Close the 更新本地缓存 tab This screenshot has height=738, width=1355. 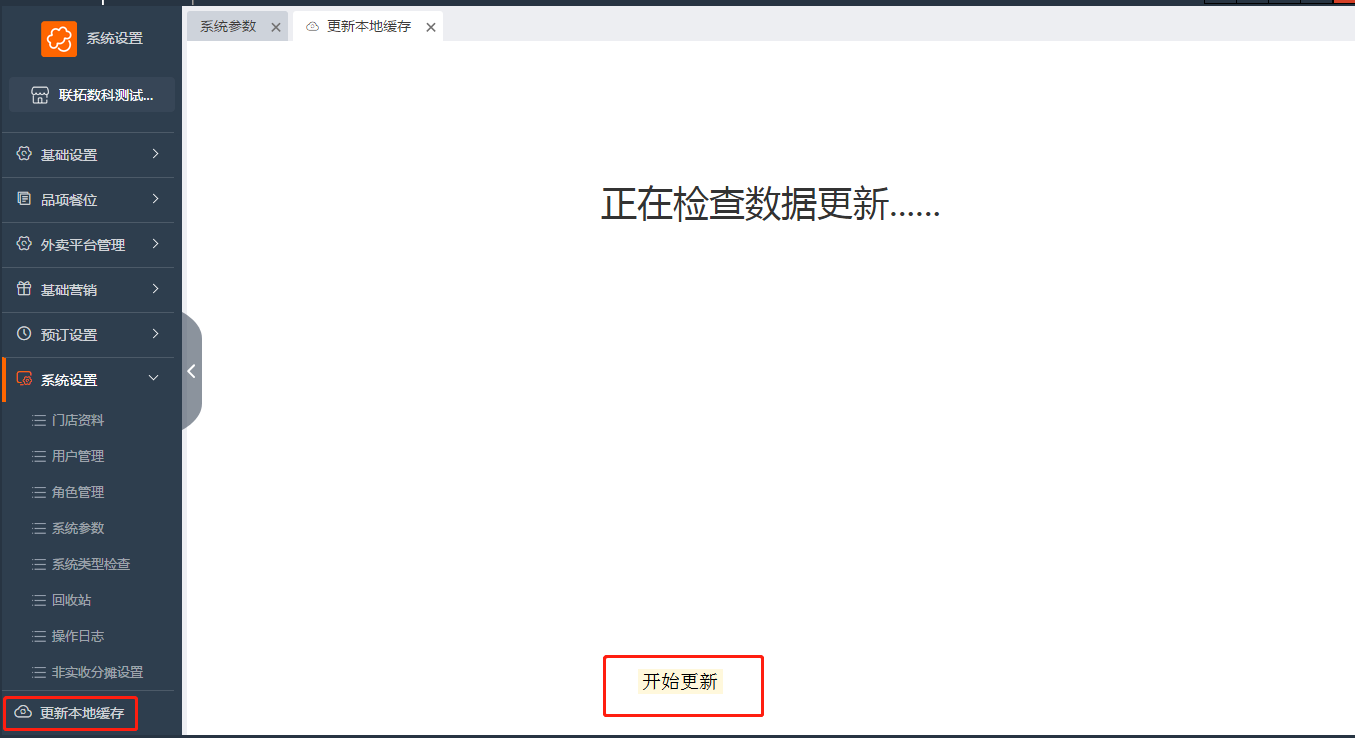[x=431, y=27]
